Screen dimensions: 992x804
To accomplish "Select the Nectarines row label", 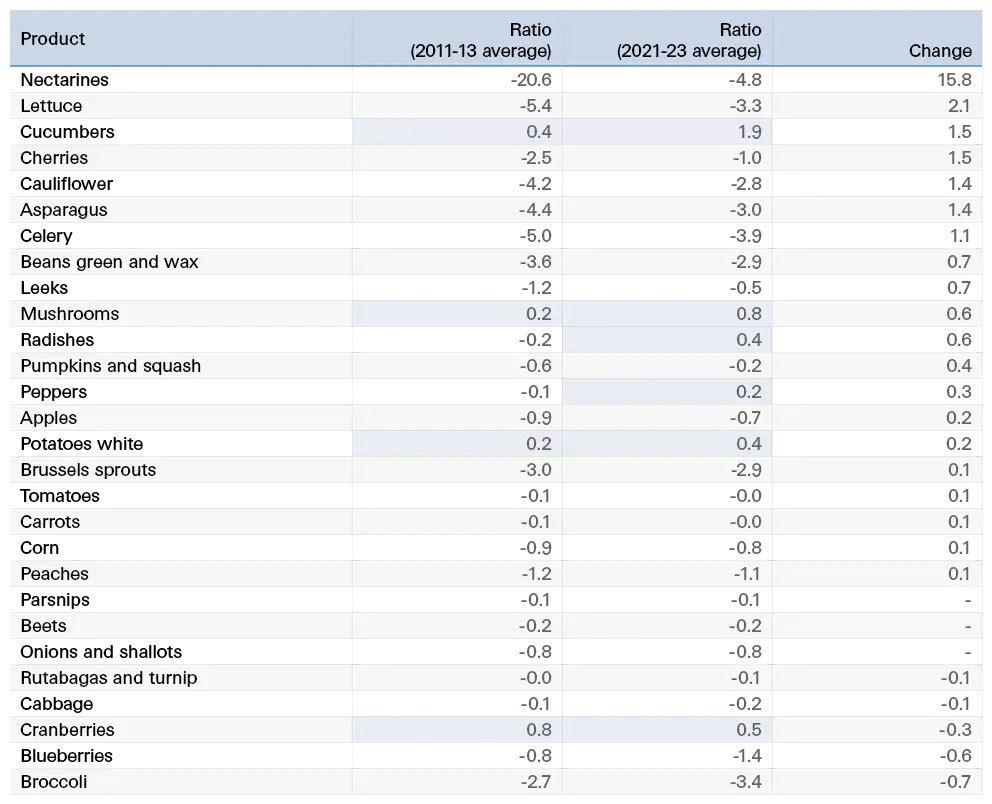I will 65,80.
